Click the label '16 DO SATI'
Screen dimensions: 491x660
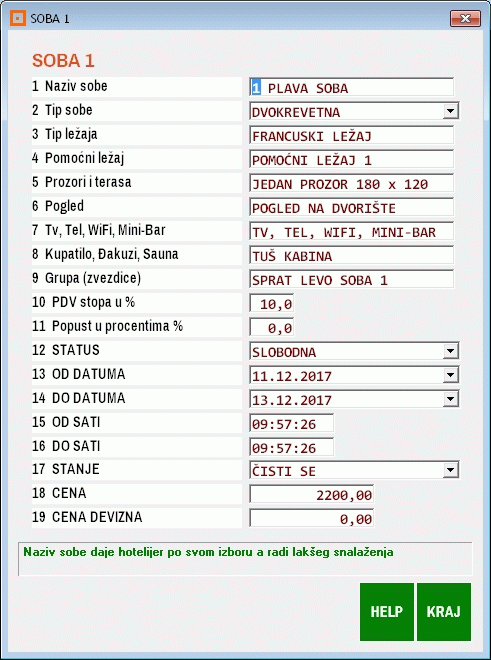point(67,446)
